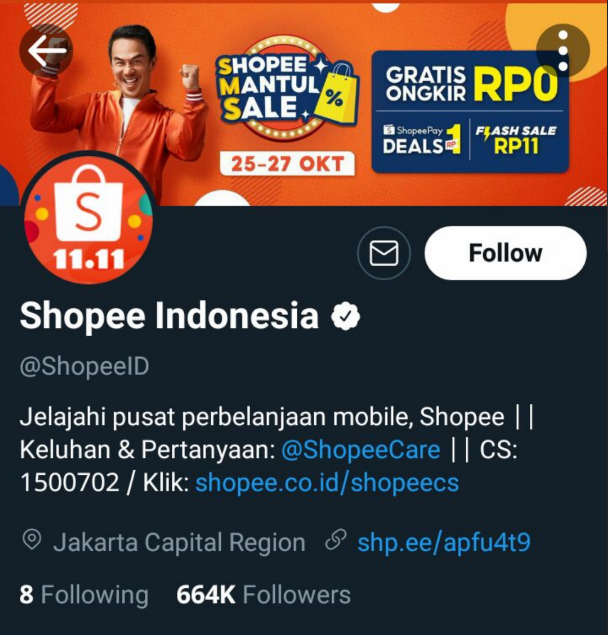This screenshot has width=608, height=635.
Task: Tap the envelope message icon
Action: tap(384, 253)
